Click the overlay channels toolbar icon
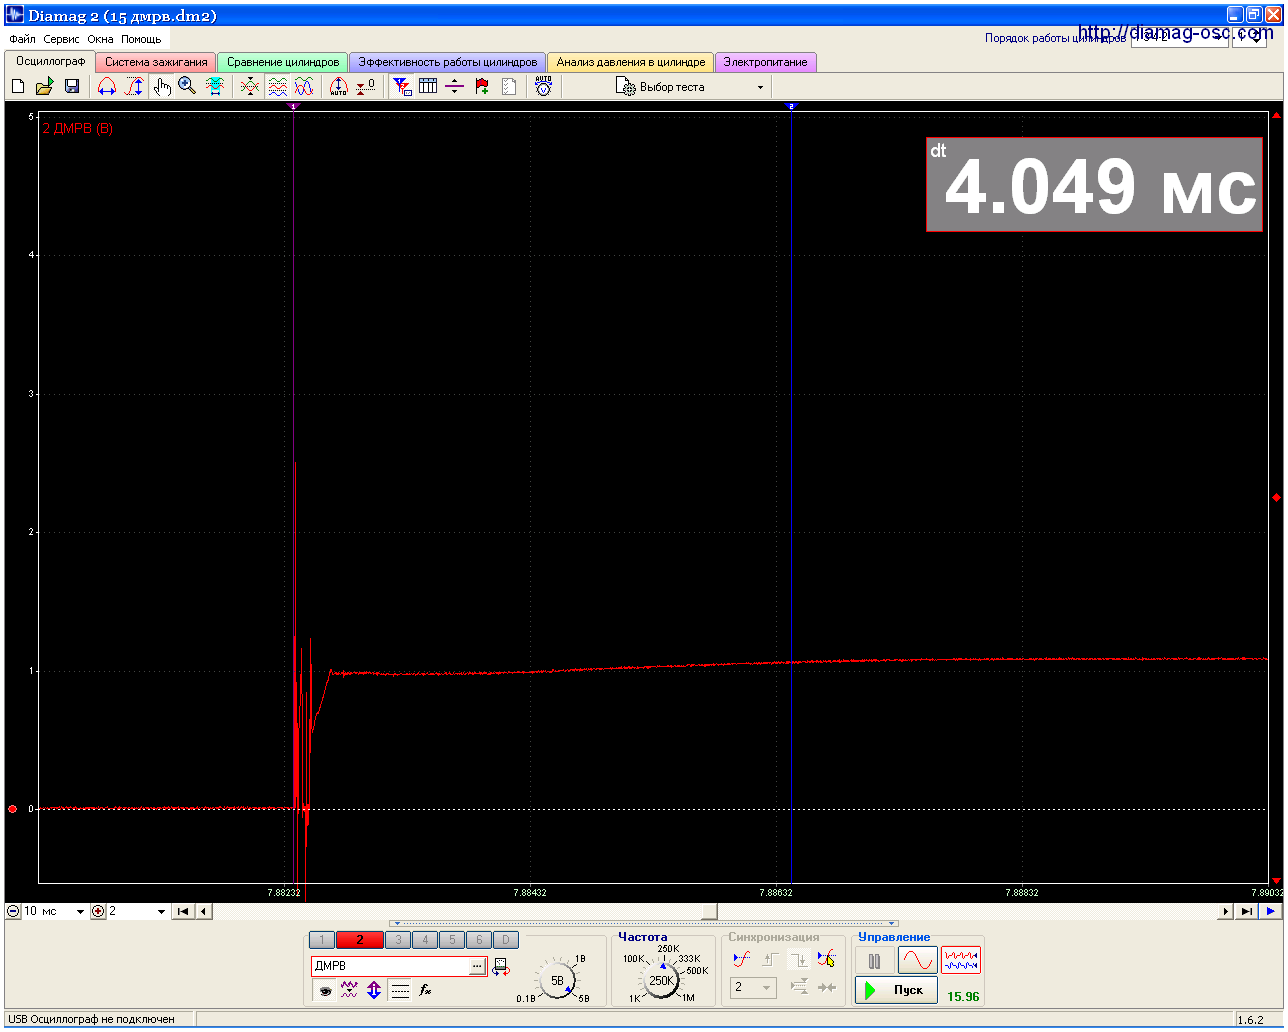The image size is (1288, 1032). point(250,87)
